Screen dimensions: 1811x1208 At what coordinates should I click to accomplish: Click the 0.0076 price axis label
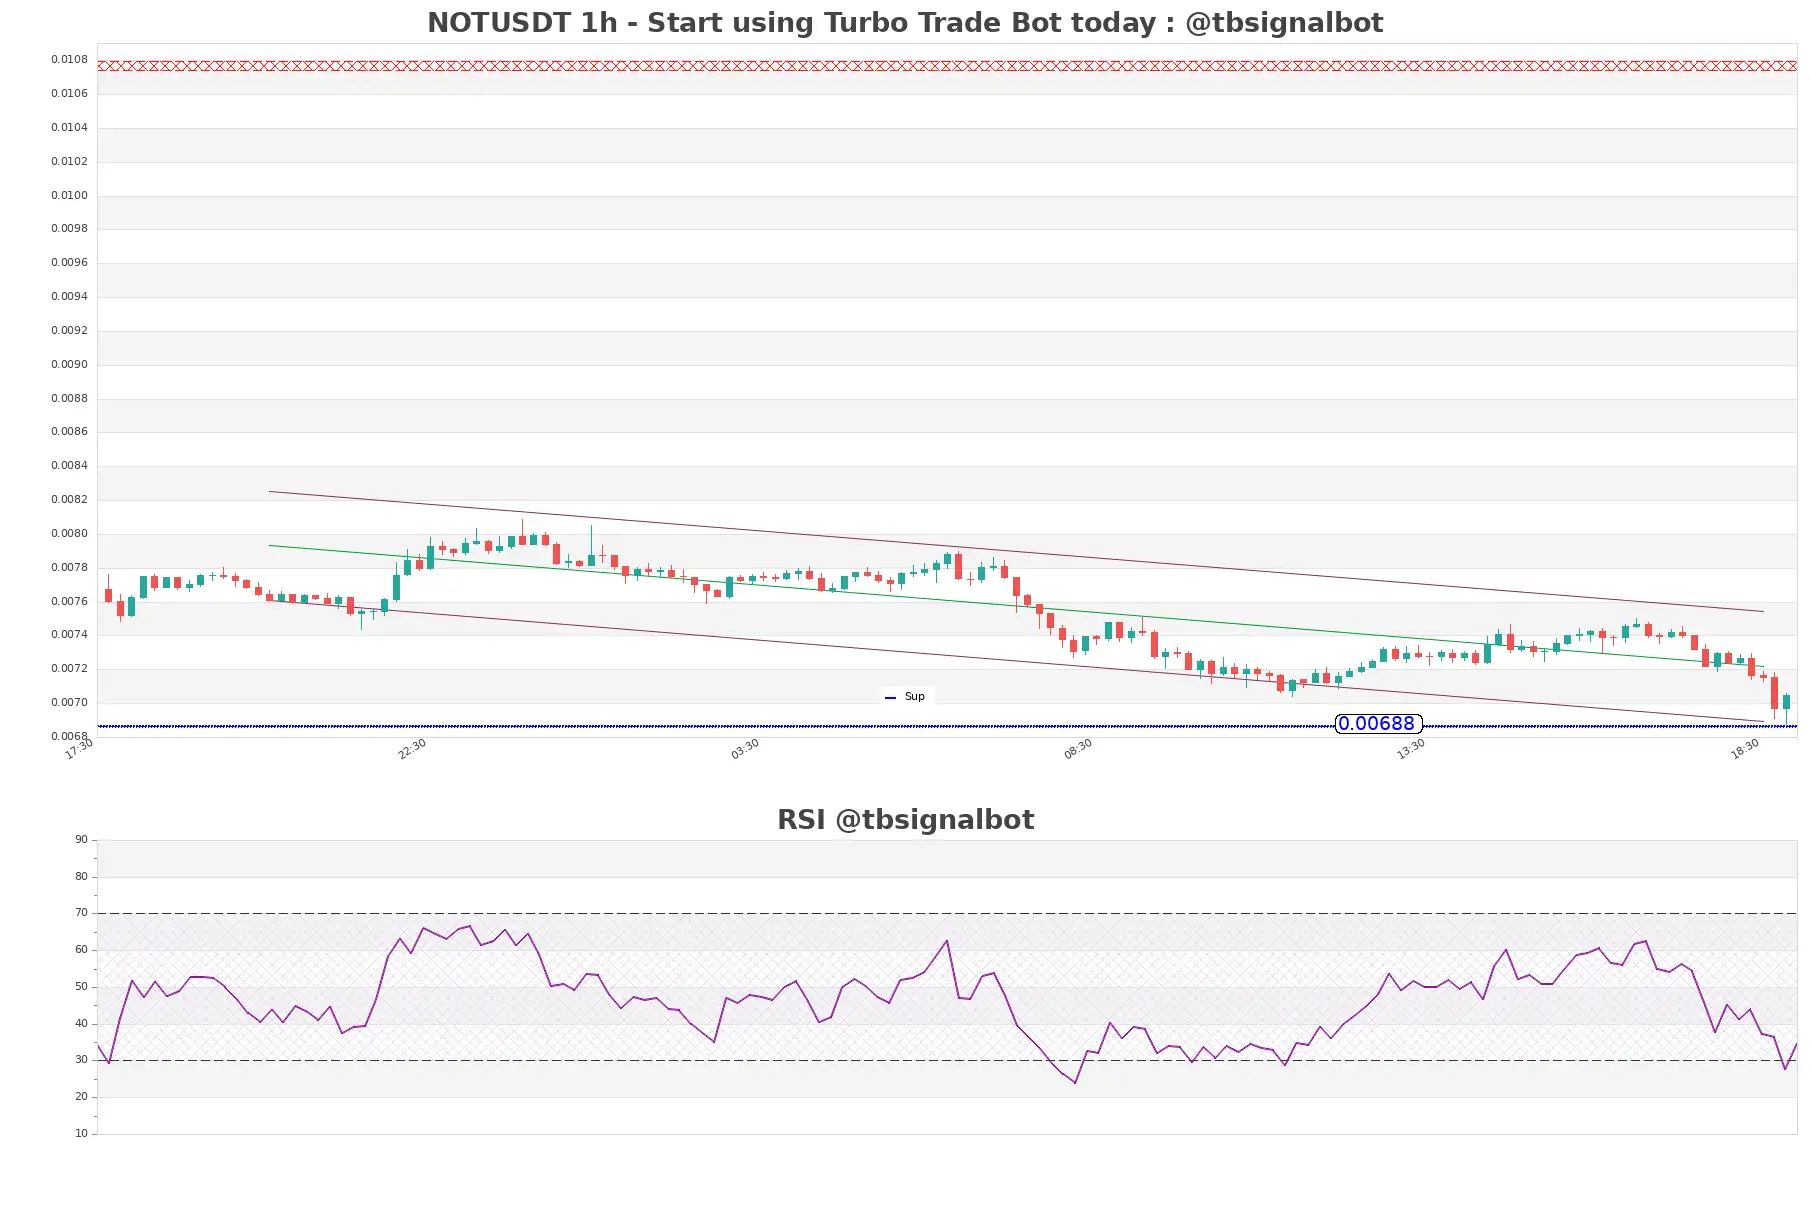pyautogui.click(x=69, y=601)
